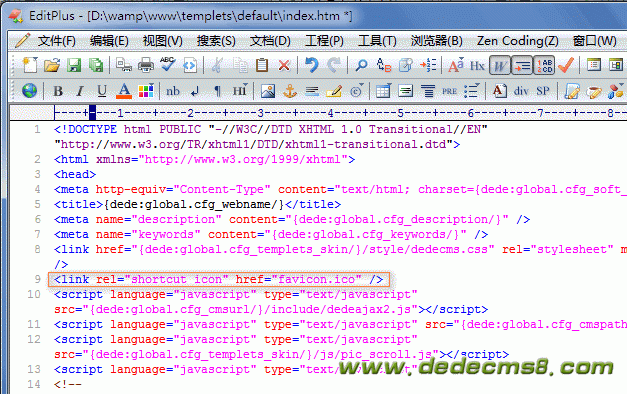
Task: Insert a table with the table icon
Action: pyautogui.click(x=383, y=91)
